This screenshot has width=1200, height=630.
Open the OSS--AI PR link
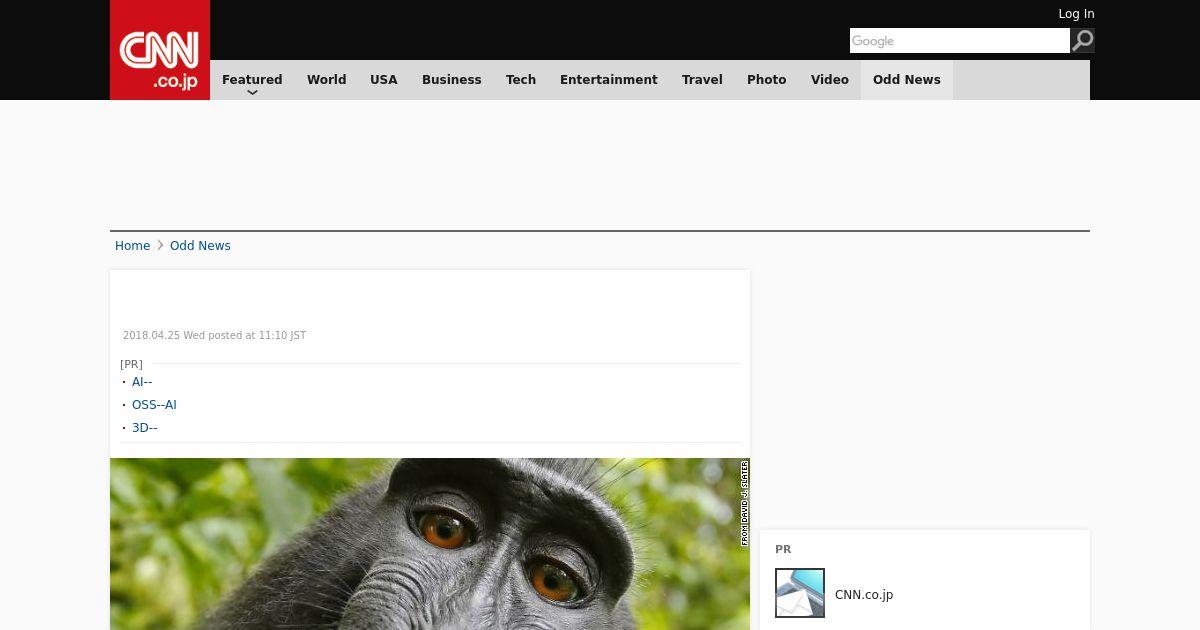point(154,405)
